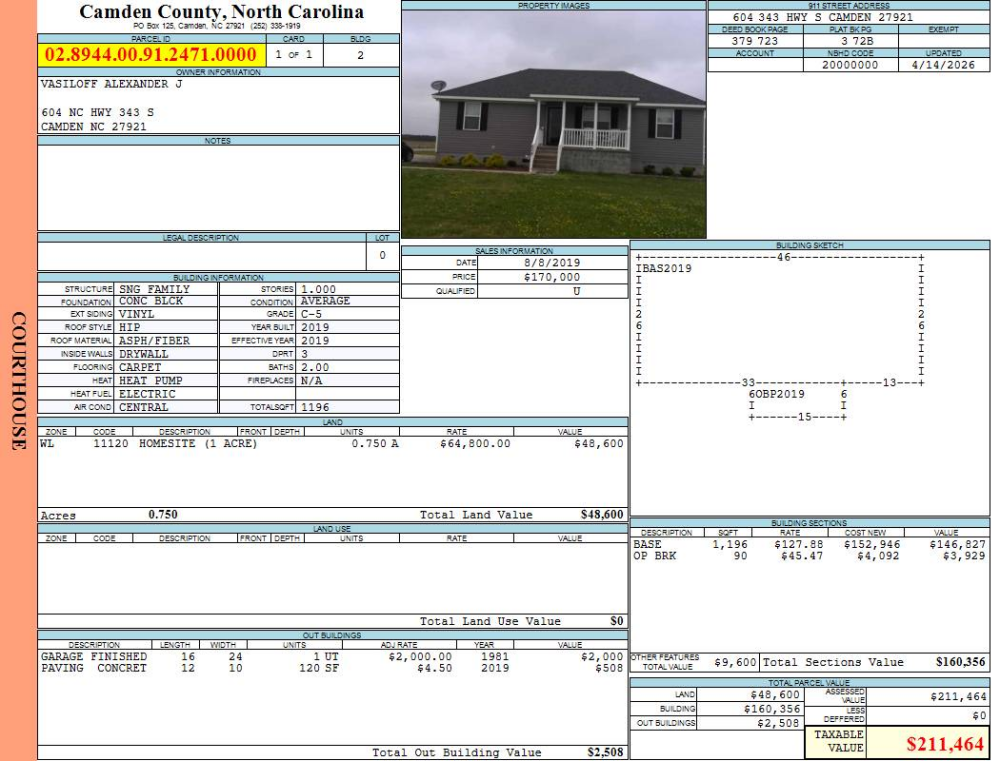Screen dimensions: 1000x761
Task: Select inside walls value DRYWALL
Action: pyautogui.click(x=143, y=354)
